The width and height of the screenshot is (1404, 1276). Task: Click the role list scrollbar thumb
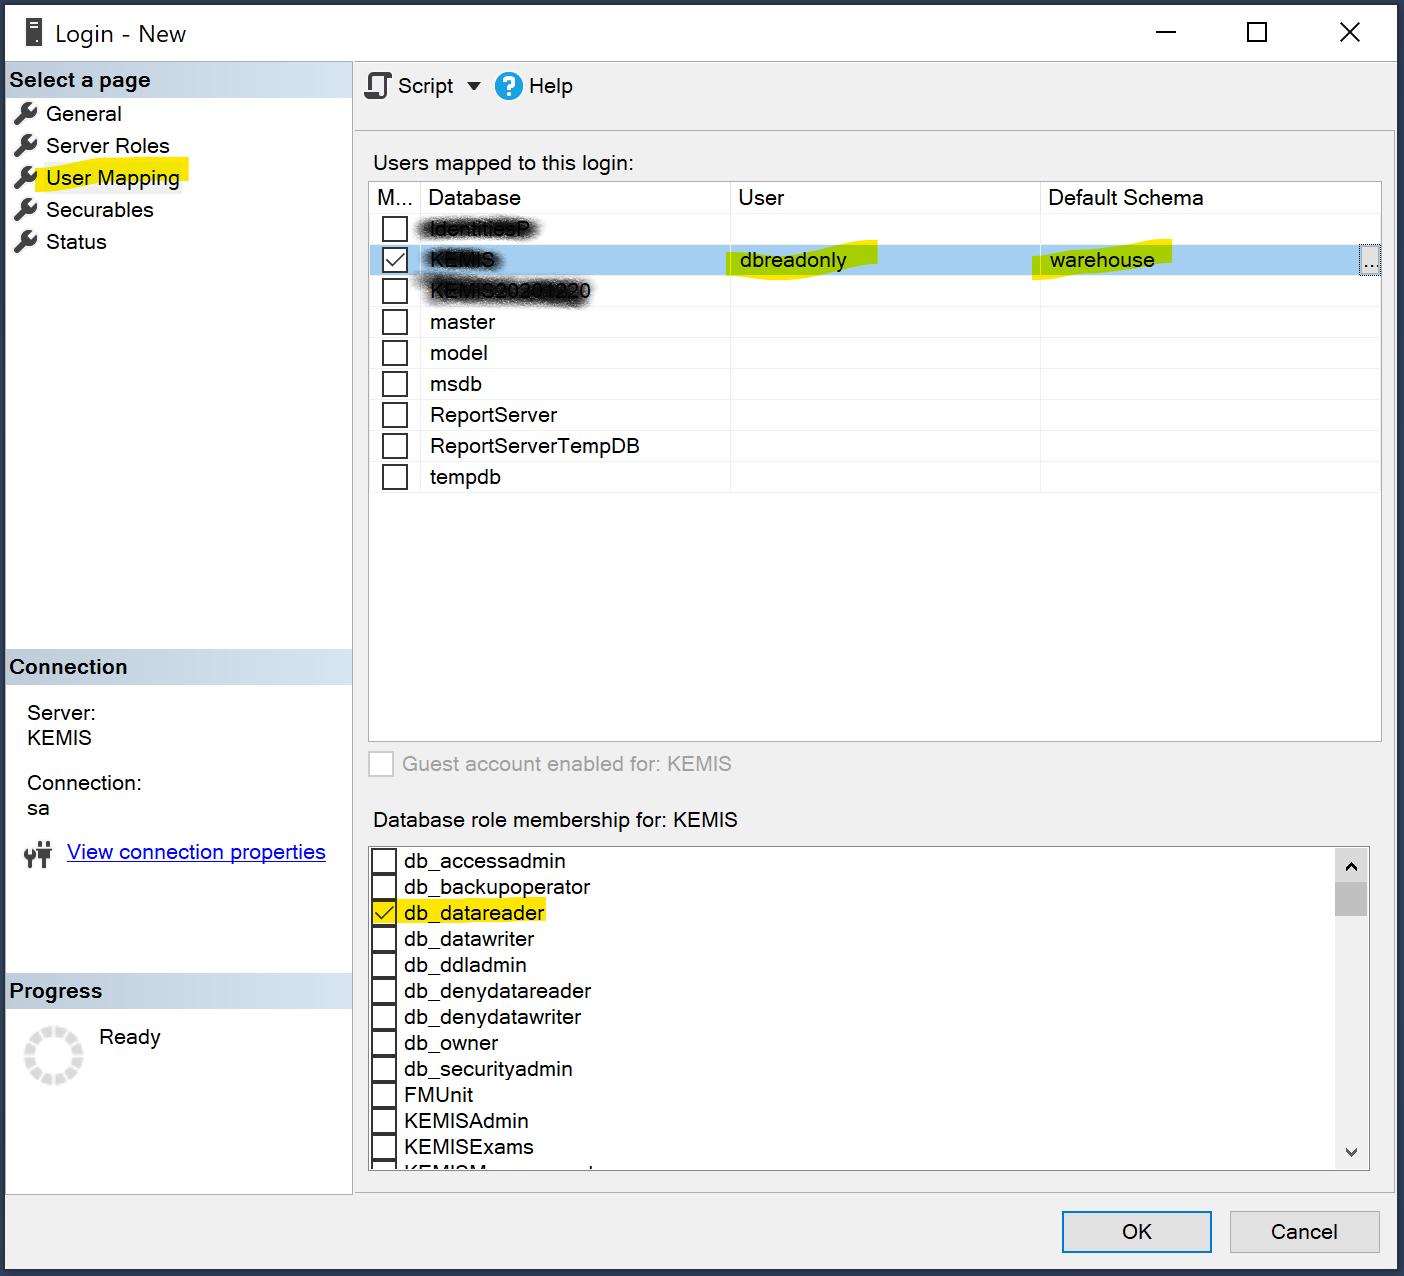tap(1351, 899)
